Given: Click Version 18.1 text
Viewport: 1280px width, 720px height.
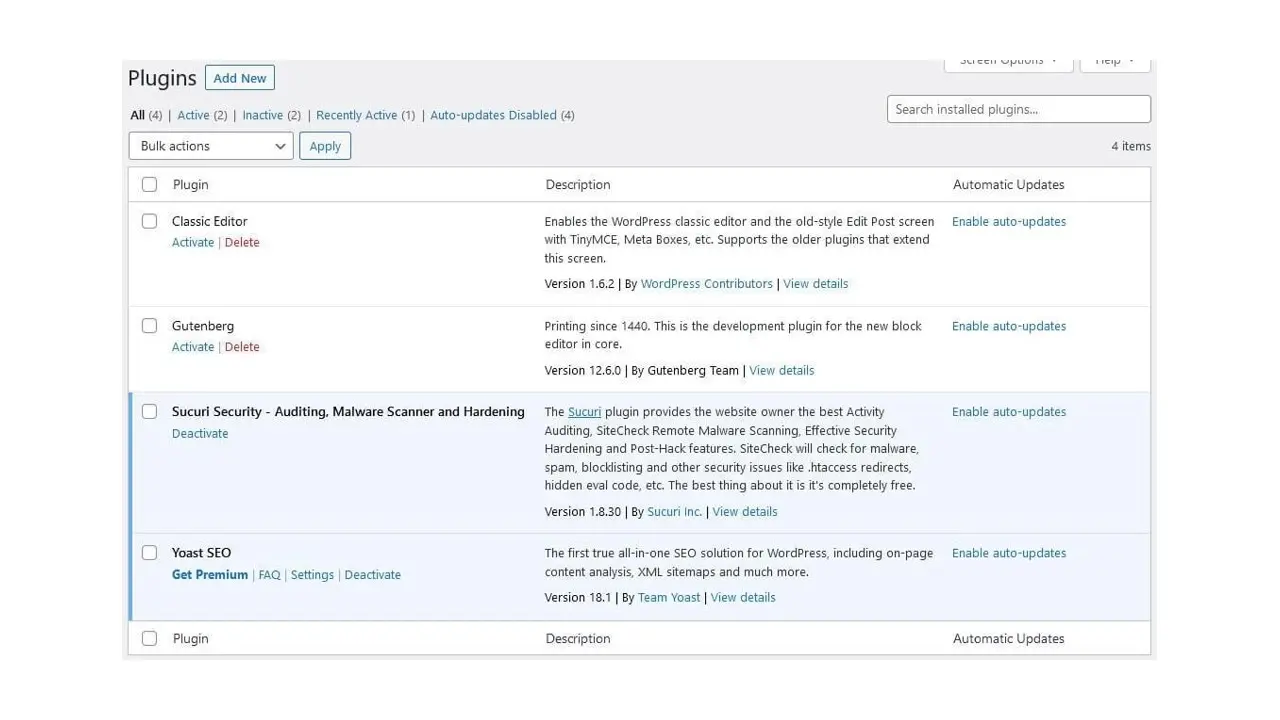Looking at the screenshot, I should click(578, 598).
